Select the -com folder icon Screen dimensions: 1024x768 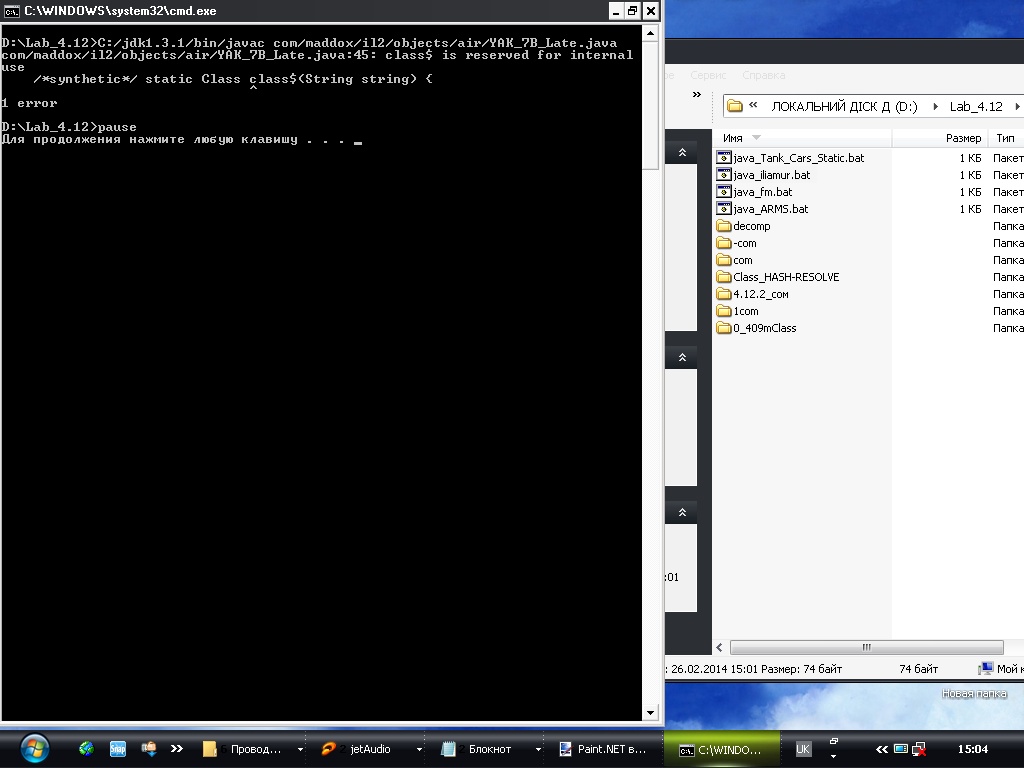point(724,242)
